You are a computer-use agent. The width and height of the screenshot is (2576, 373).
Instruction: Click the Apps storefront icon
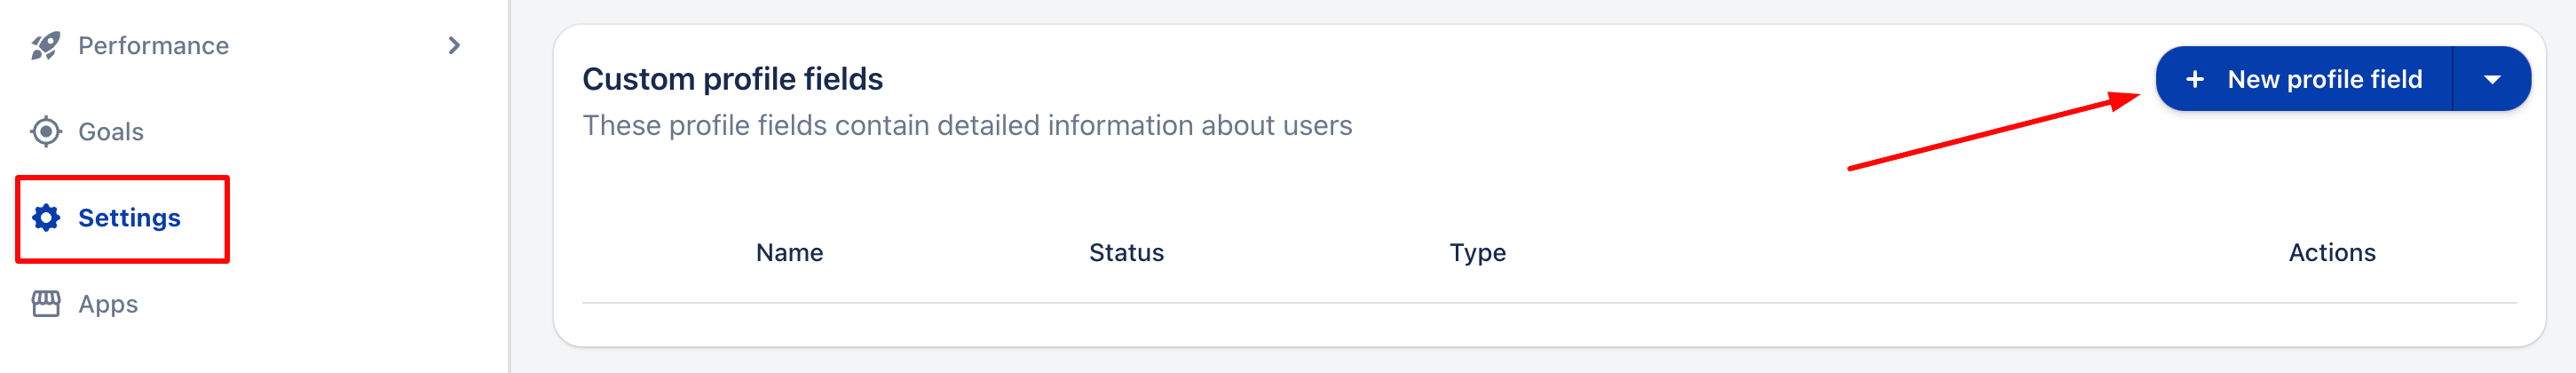click(46, 304)
